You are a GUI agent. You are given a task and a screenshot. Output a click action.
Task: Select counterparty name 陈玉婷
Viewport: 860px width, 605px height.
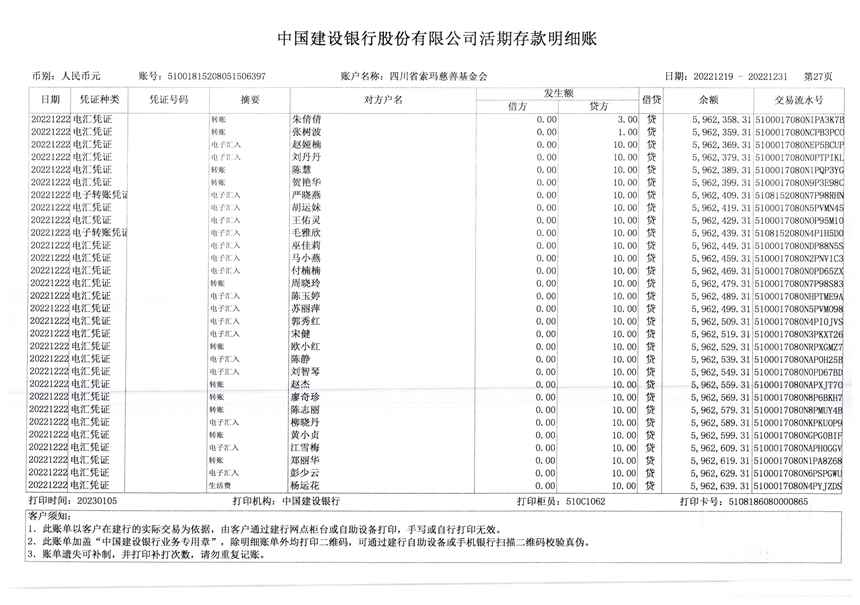(x=305, y=296)
